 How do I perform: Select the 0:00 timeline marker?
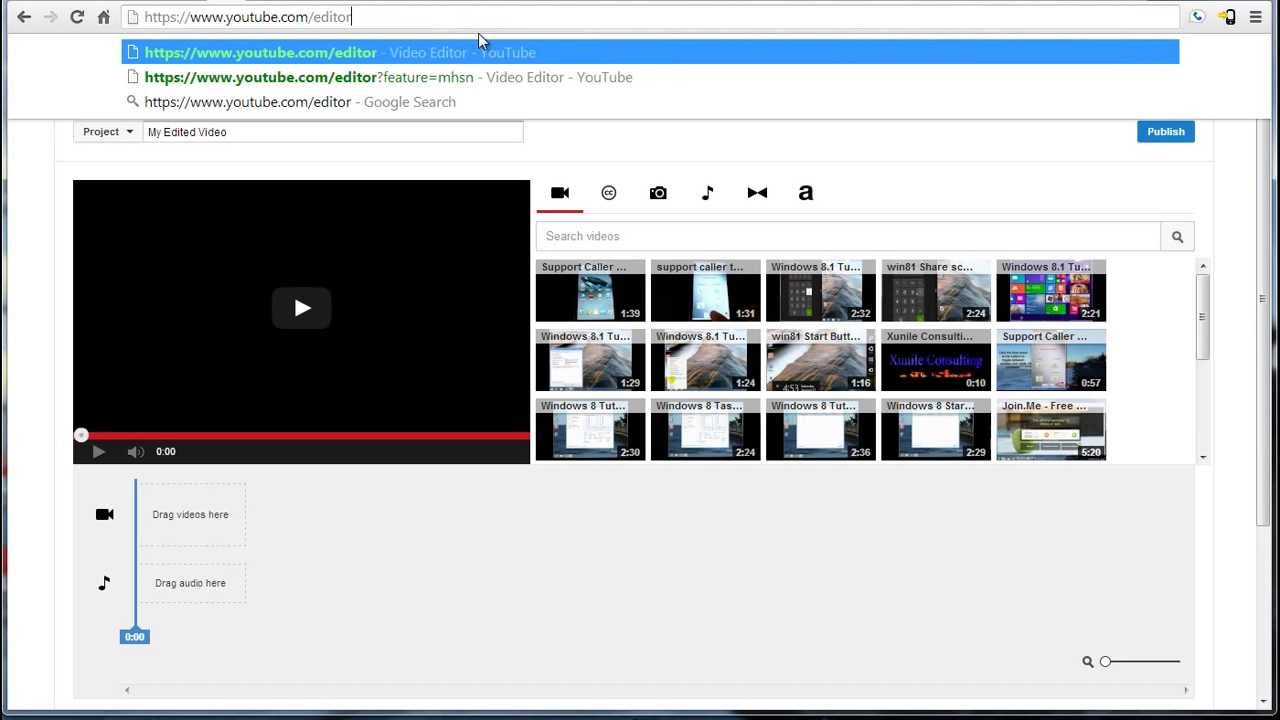[134, 637]
